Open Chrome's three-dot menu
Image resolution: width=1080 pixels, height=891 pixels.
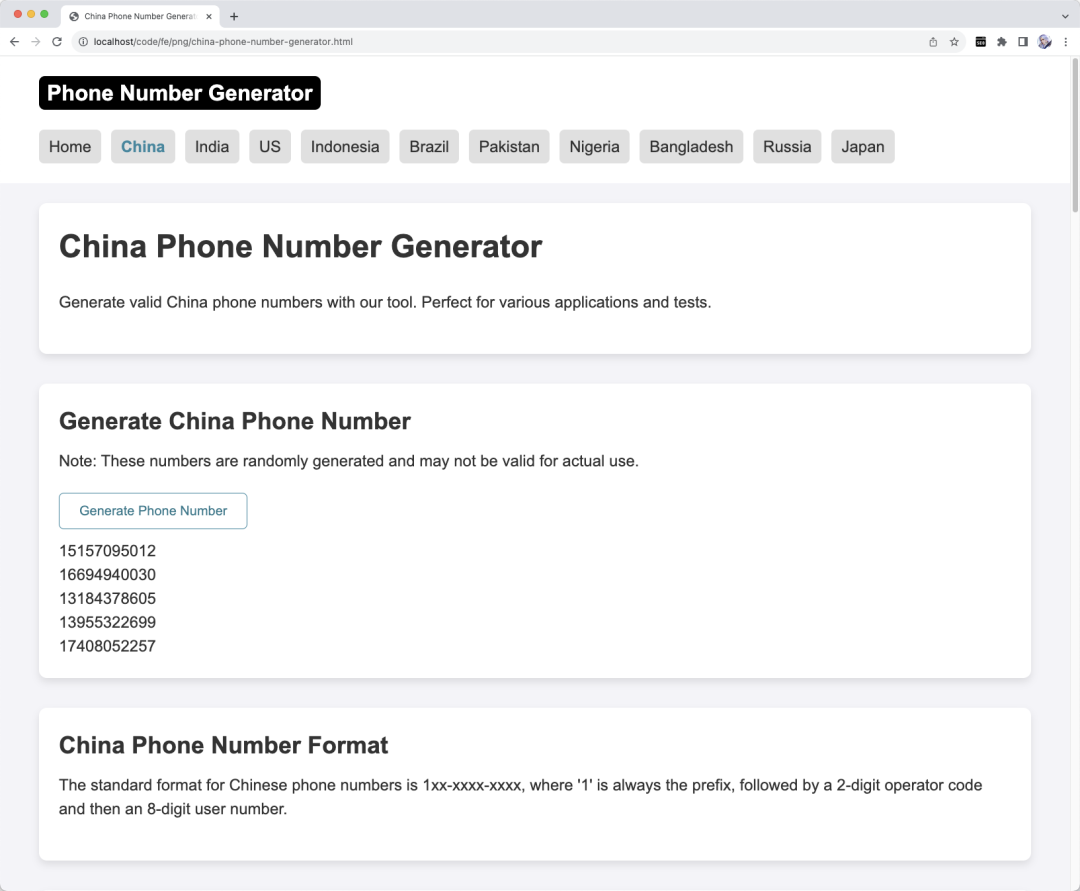tap(1065, 42)
